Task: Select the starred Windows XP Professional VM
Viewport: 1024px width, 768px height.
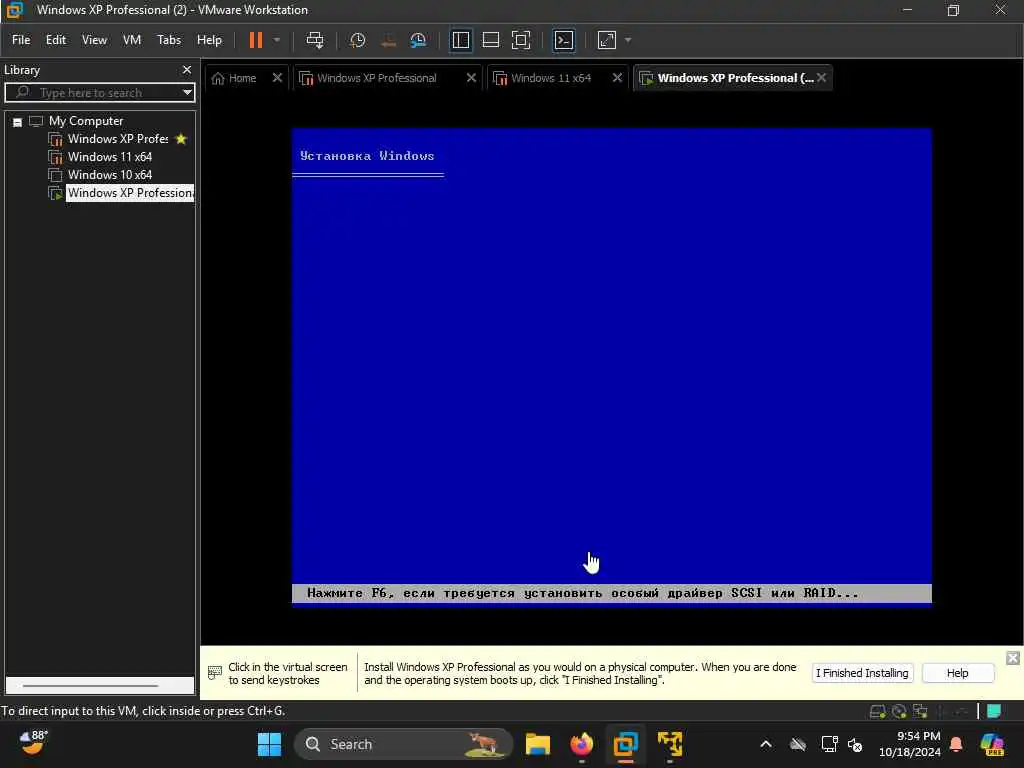Action: pos(118,139)
